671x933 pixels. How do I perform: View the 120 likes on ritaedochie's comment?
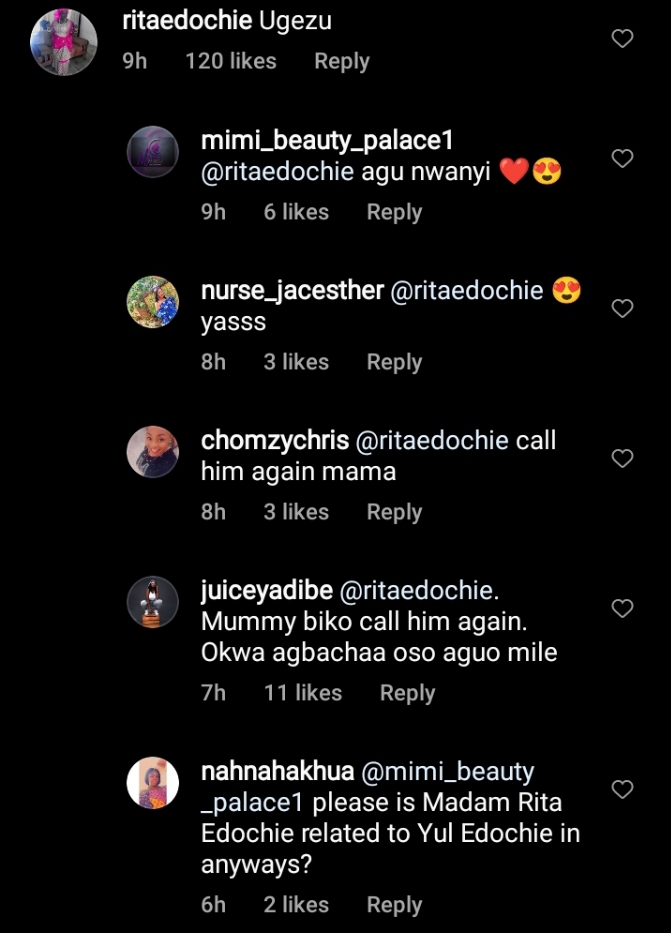(230, 62)
